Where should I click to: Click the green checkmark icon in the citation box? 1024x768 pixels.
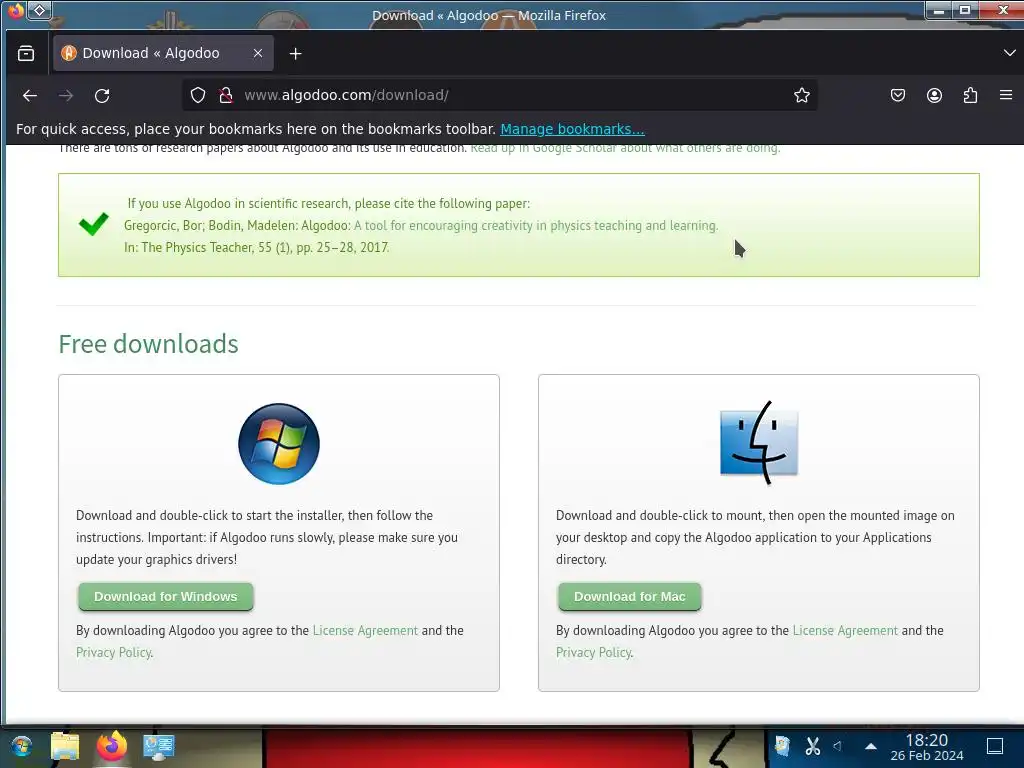(93, 224)
